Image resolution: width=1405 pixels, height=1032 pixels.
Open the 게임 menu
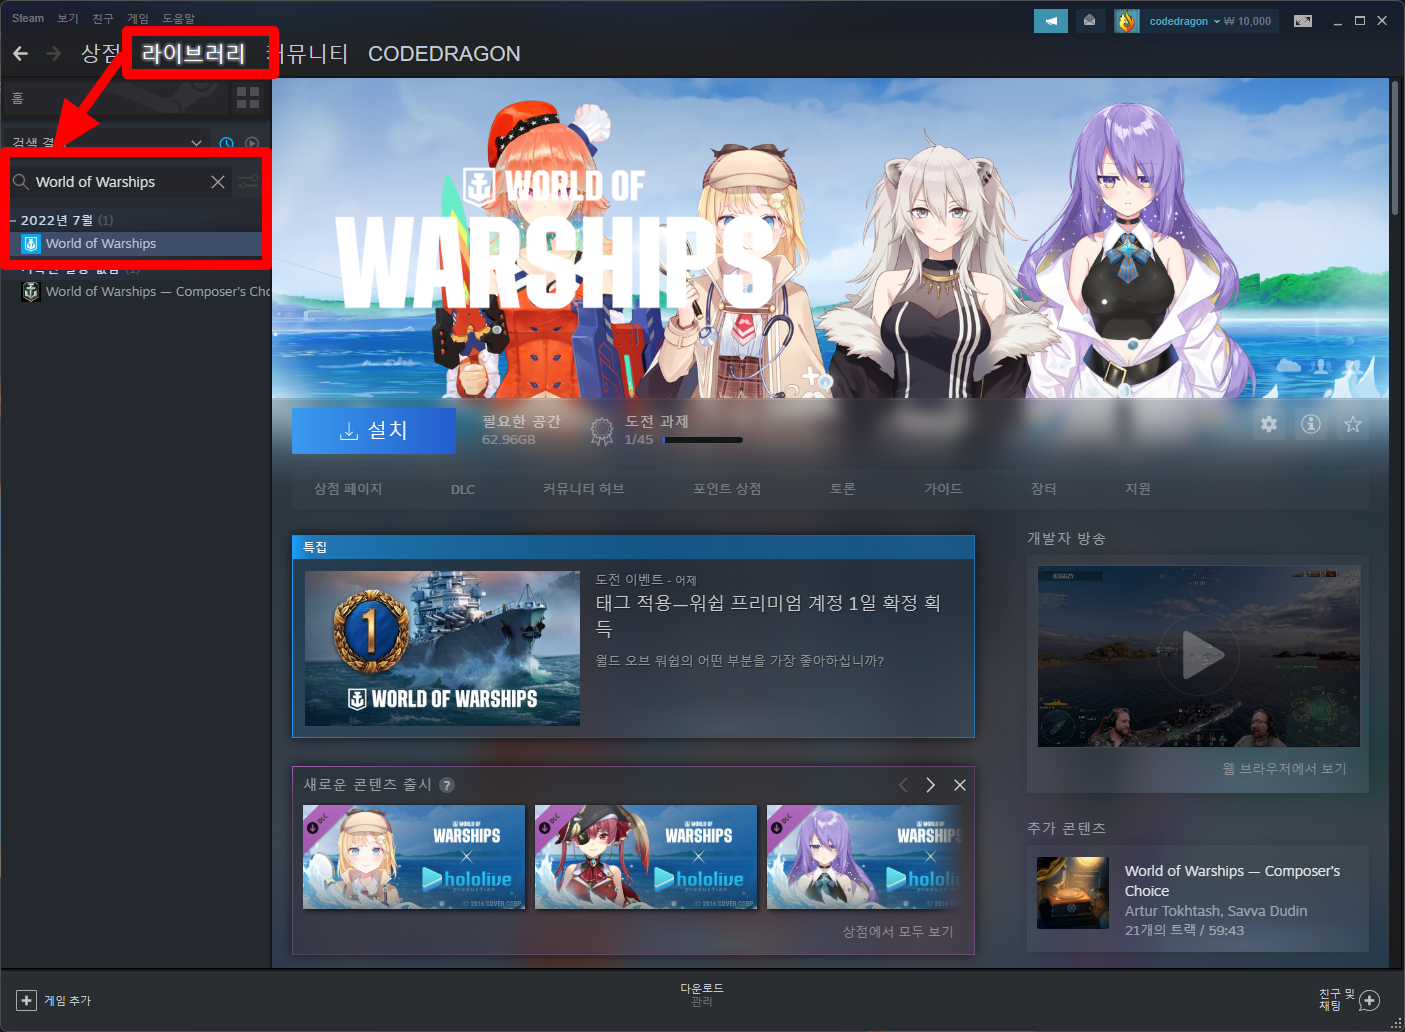(138, 18)
